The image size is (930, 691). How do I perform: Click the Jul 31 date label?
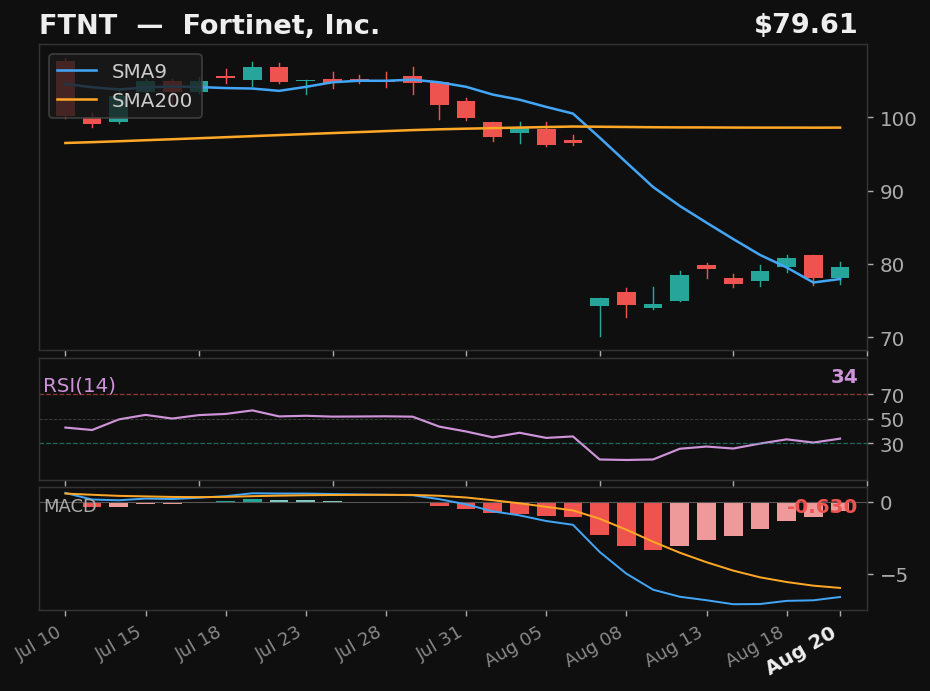click(438, 643)
